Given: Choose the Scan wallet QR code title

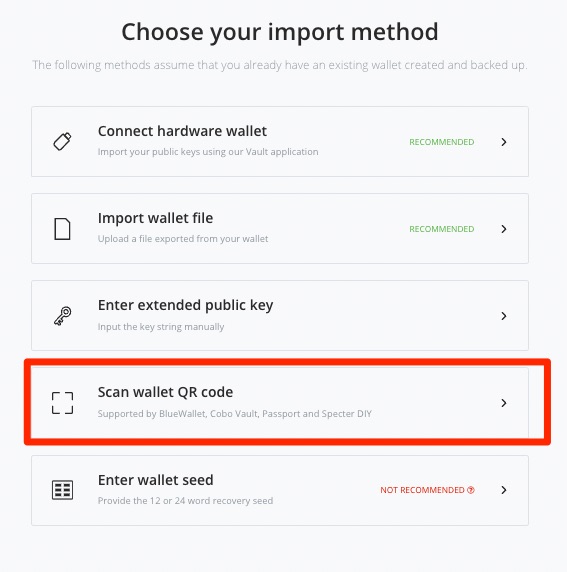Looking at the screenshot, I should [165, 392].
